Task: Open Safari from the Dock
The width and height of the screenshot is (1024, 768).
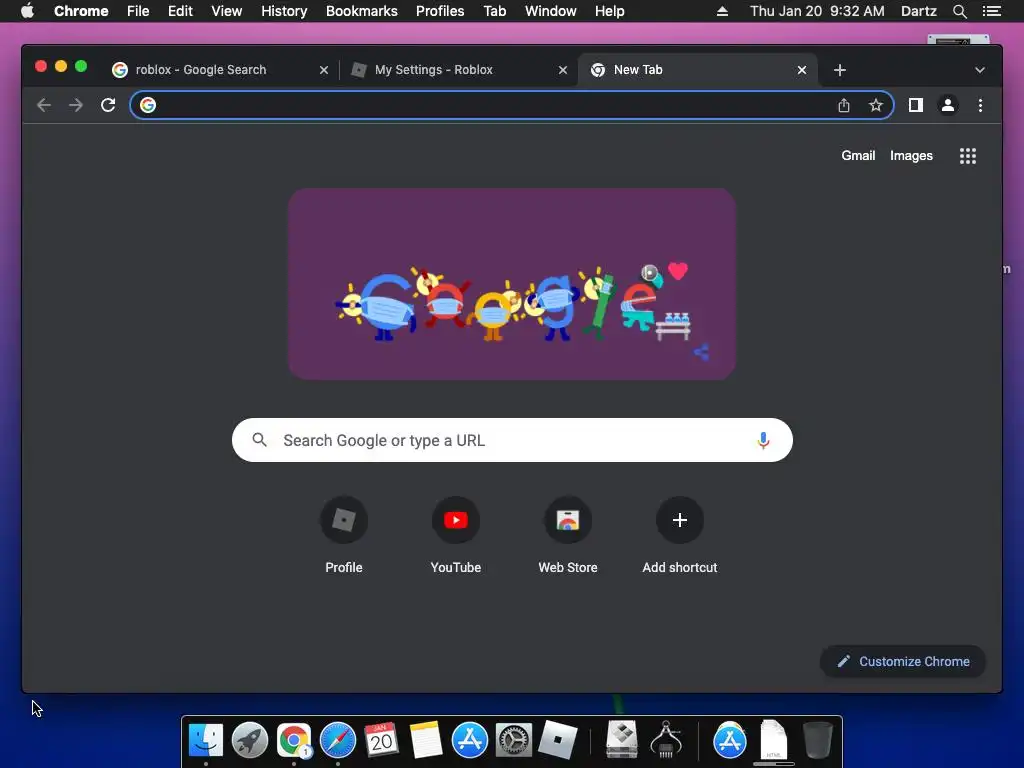Action: point(338,741)
